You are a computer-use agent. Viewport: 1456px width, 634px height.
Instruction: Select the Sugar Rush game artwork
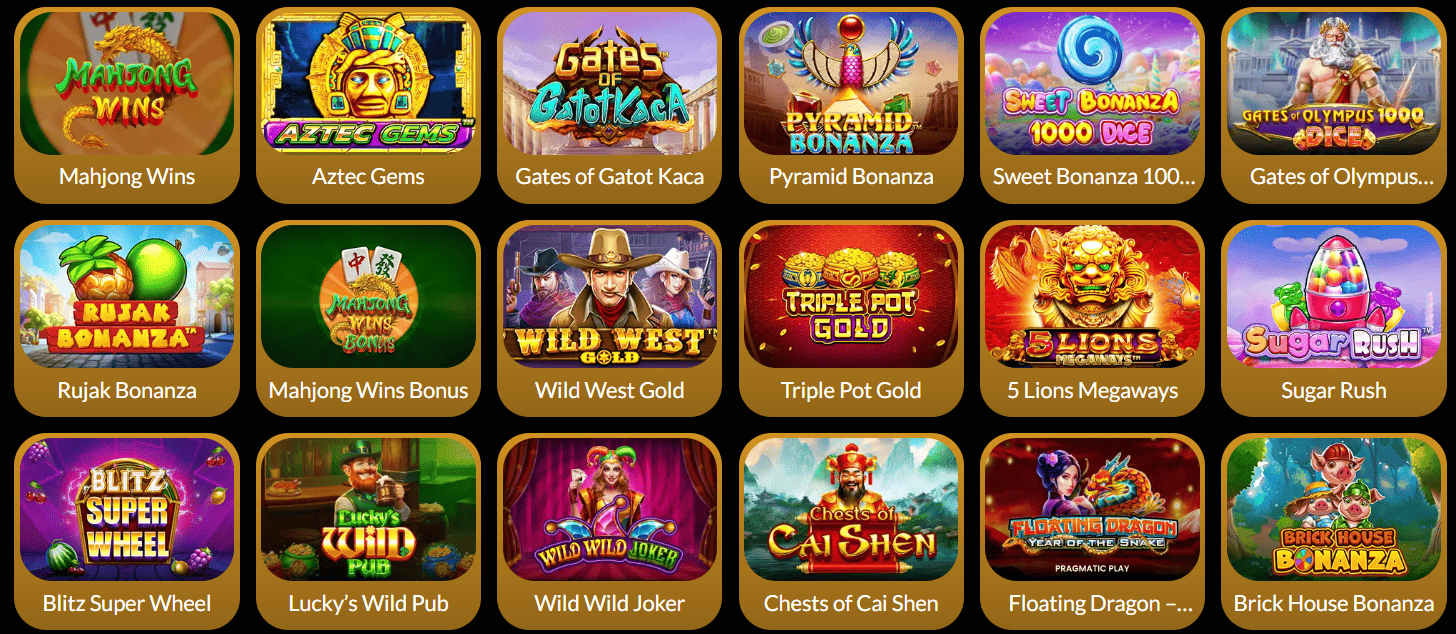click(x=1334, y=297)
